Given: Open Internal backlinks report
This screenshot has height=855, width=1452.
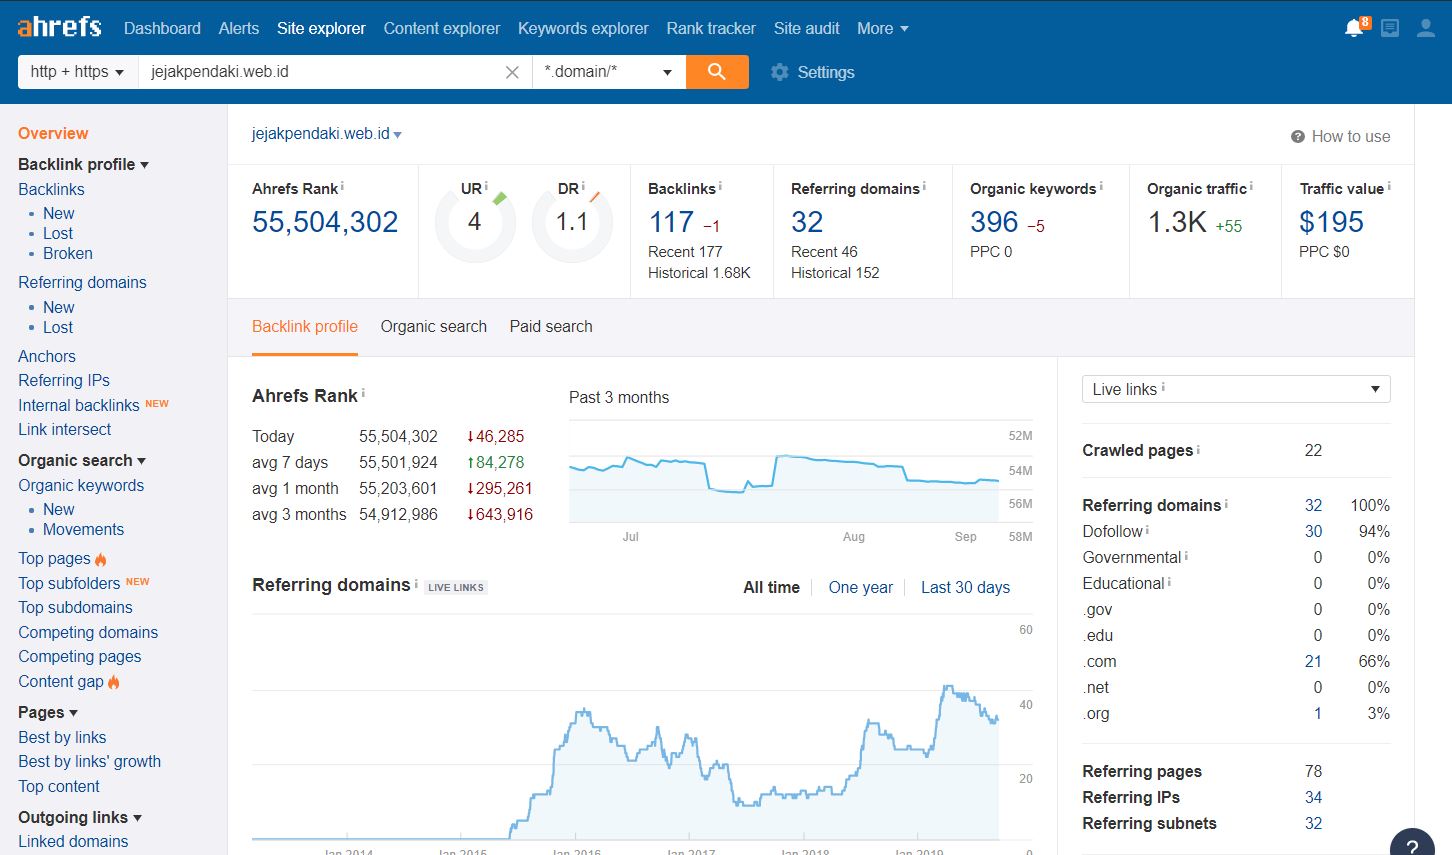Looking at the screenshot, I should (79, 405).
